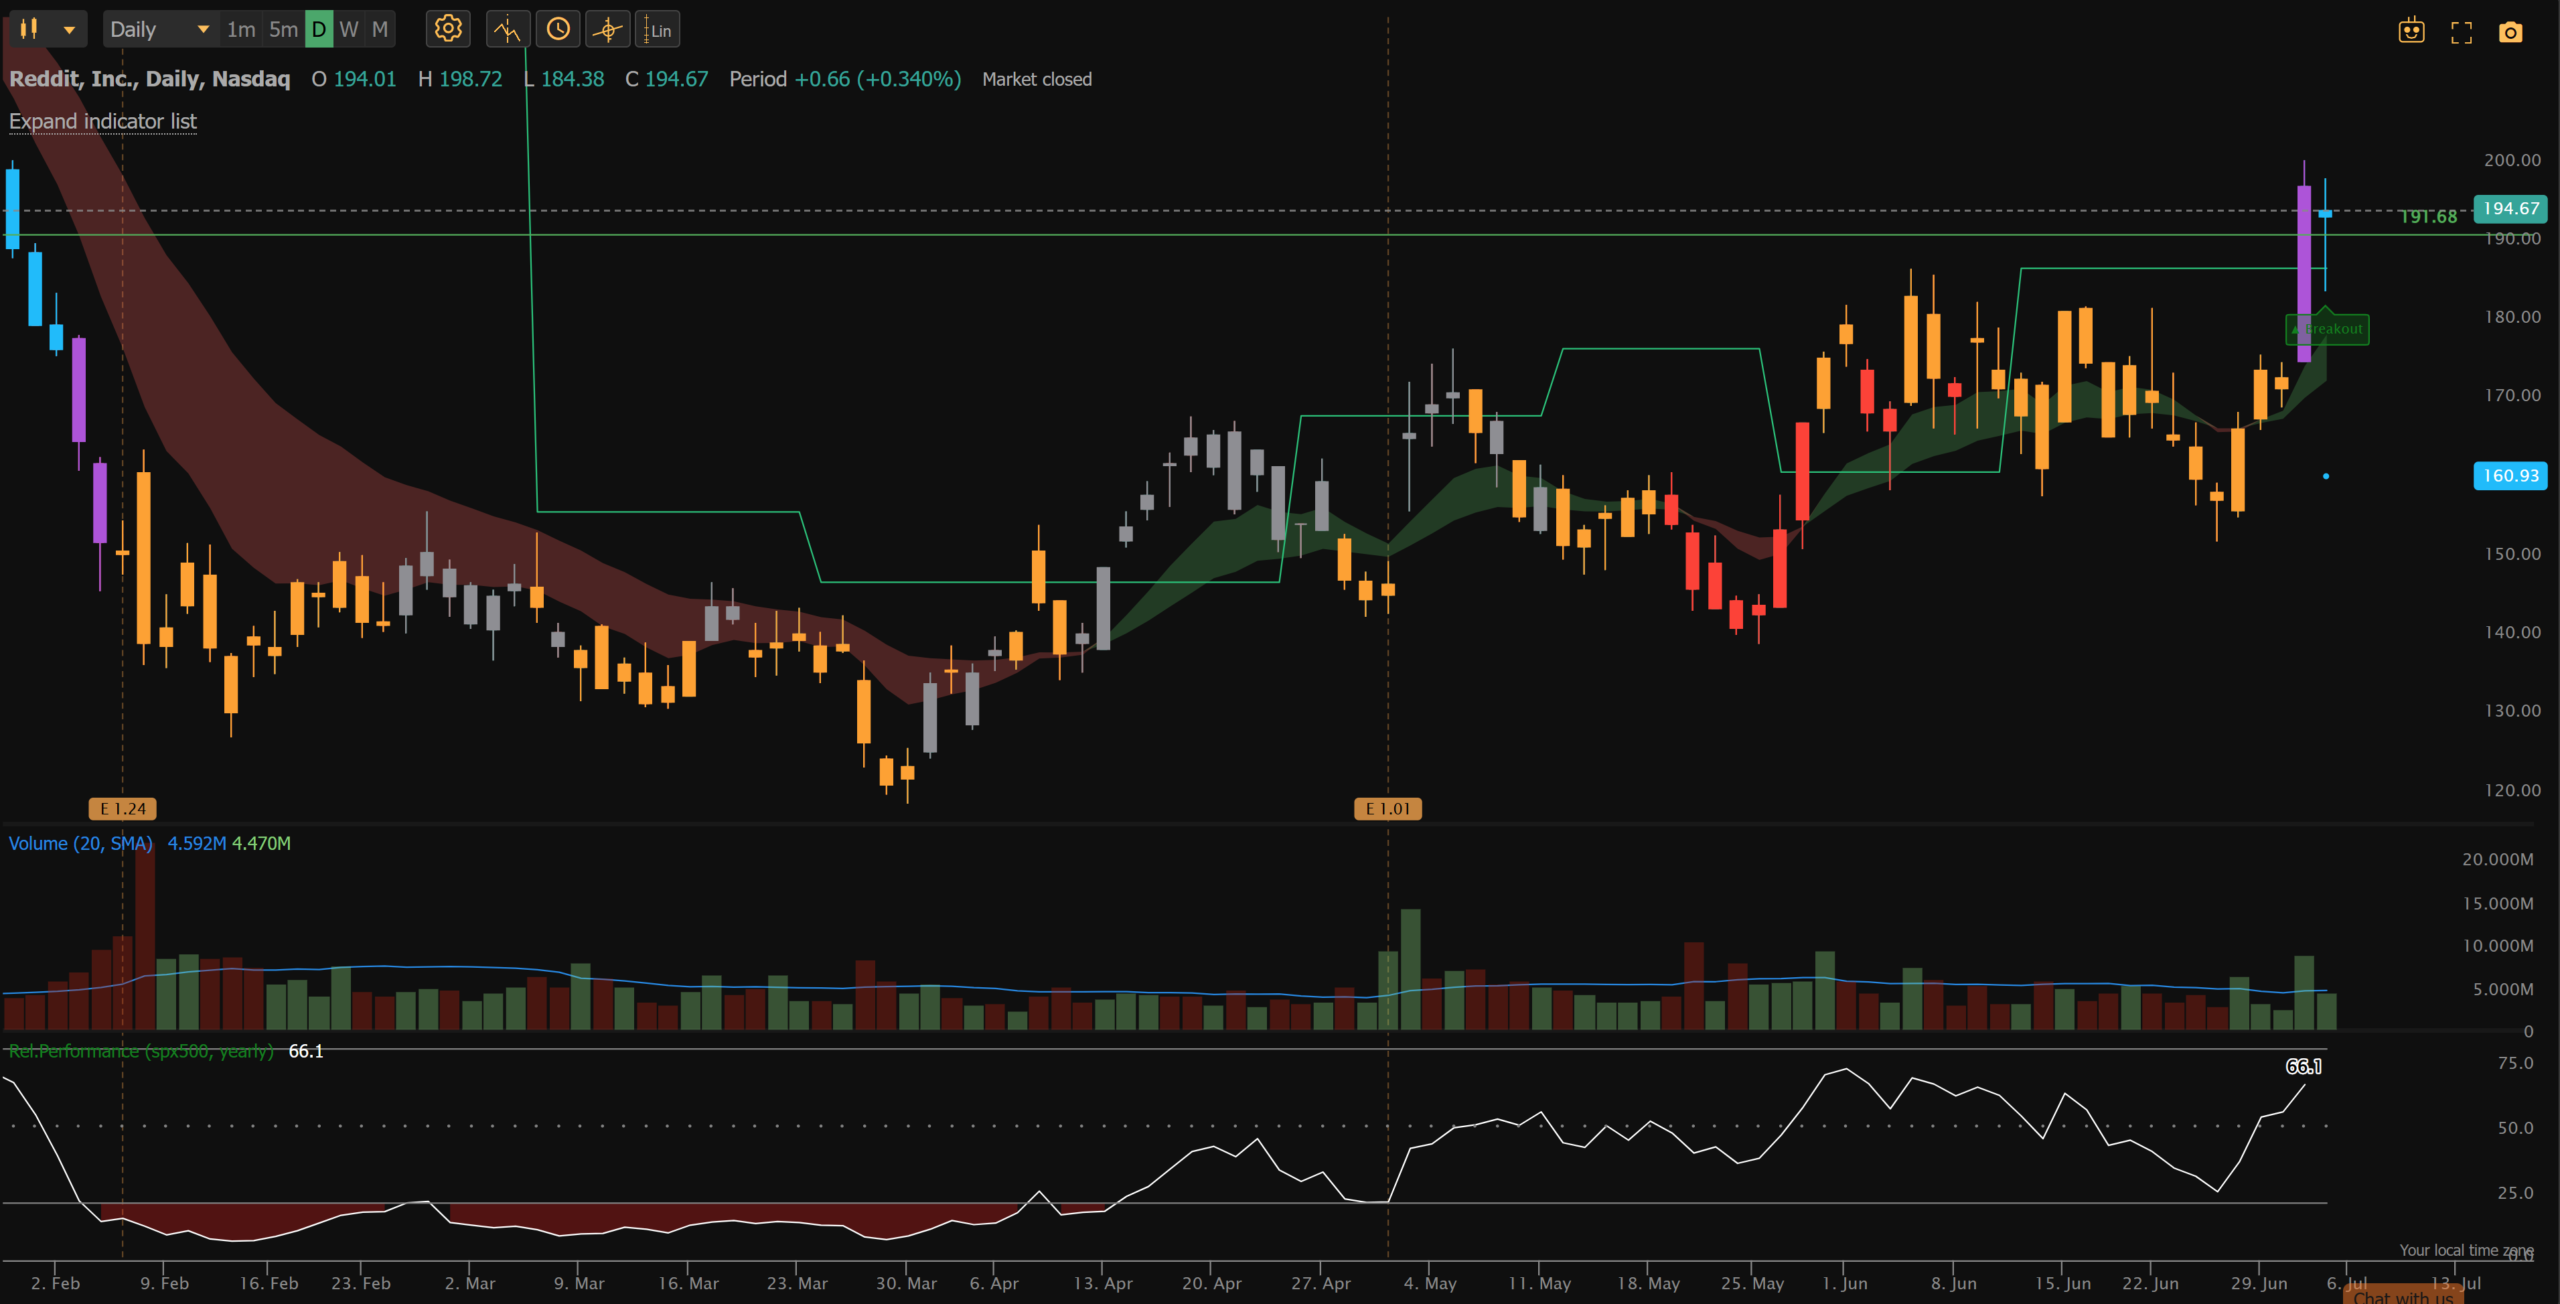Screen dimensions: 2560x1304
Task: Click Expand indicator list link
Action: 103,121
